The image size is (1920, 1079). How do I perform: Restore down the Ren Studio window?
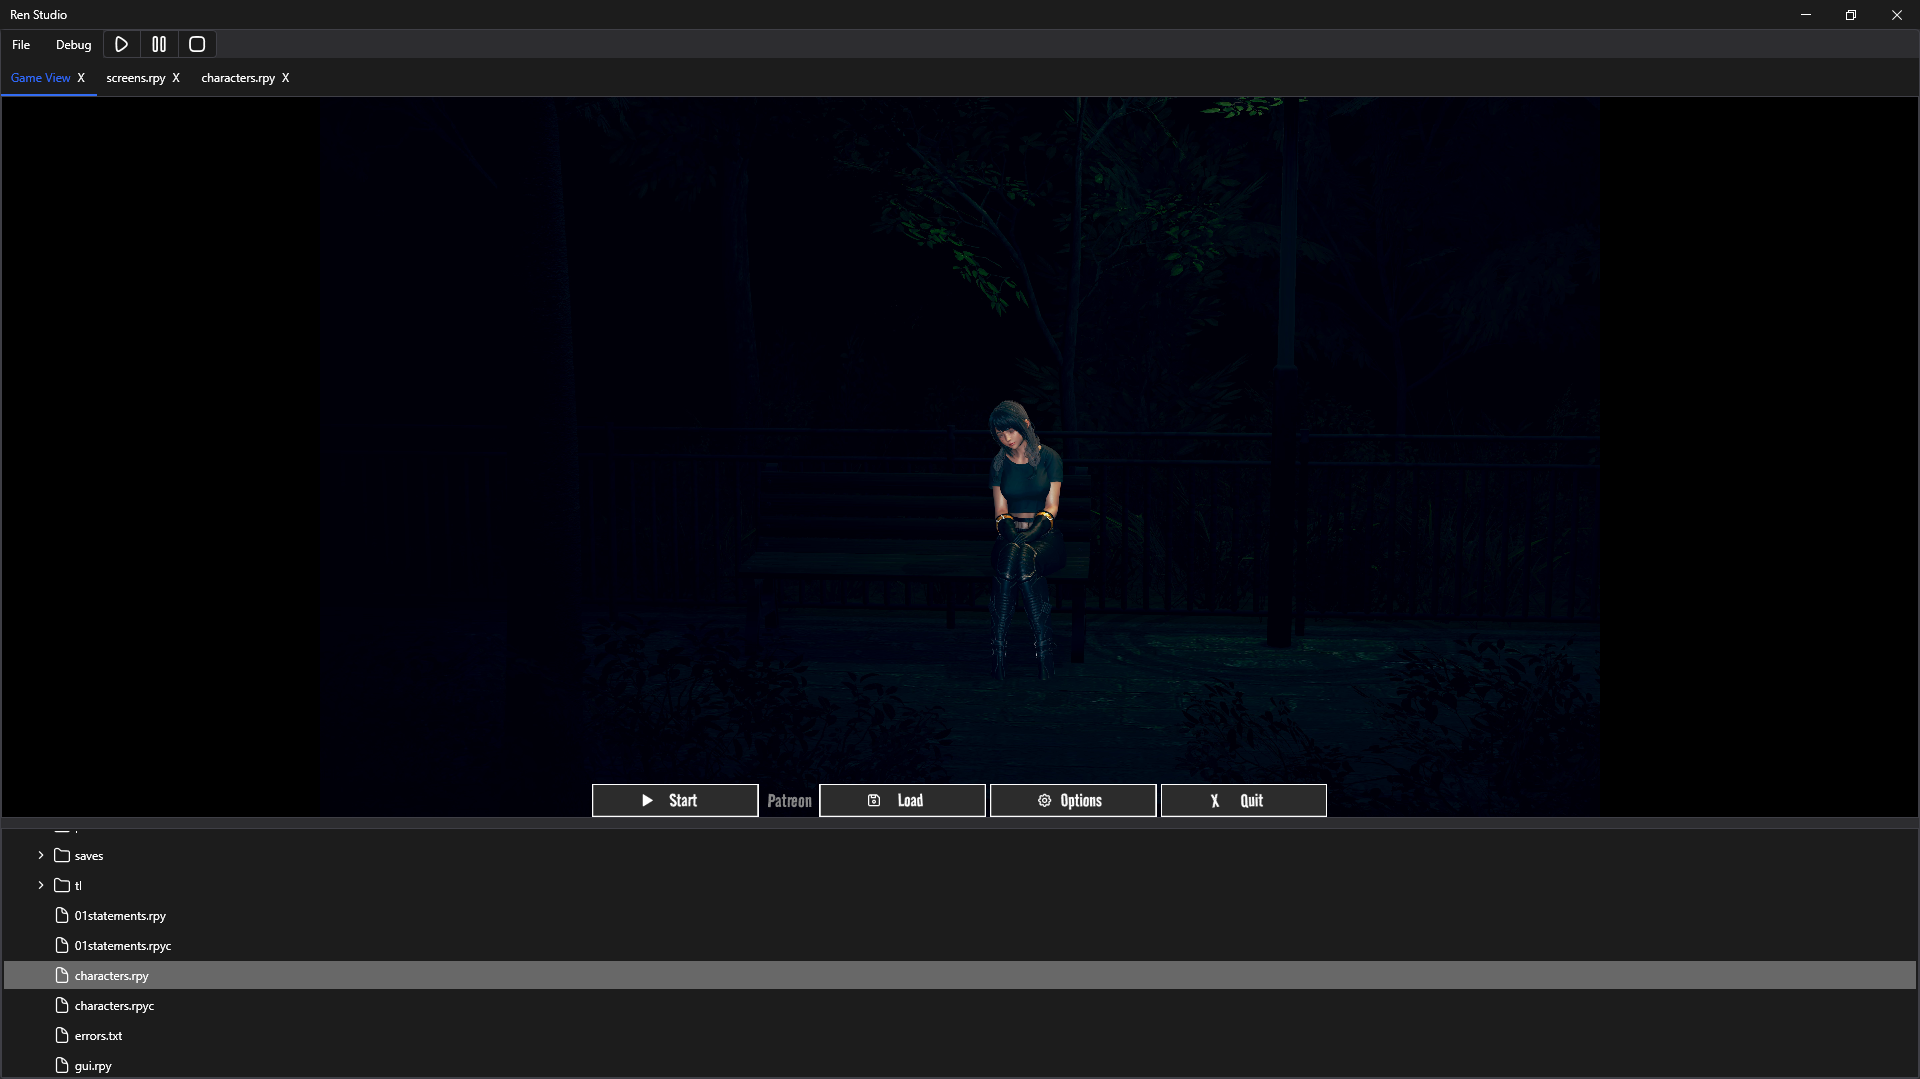1851,15
